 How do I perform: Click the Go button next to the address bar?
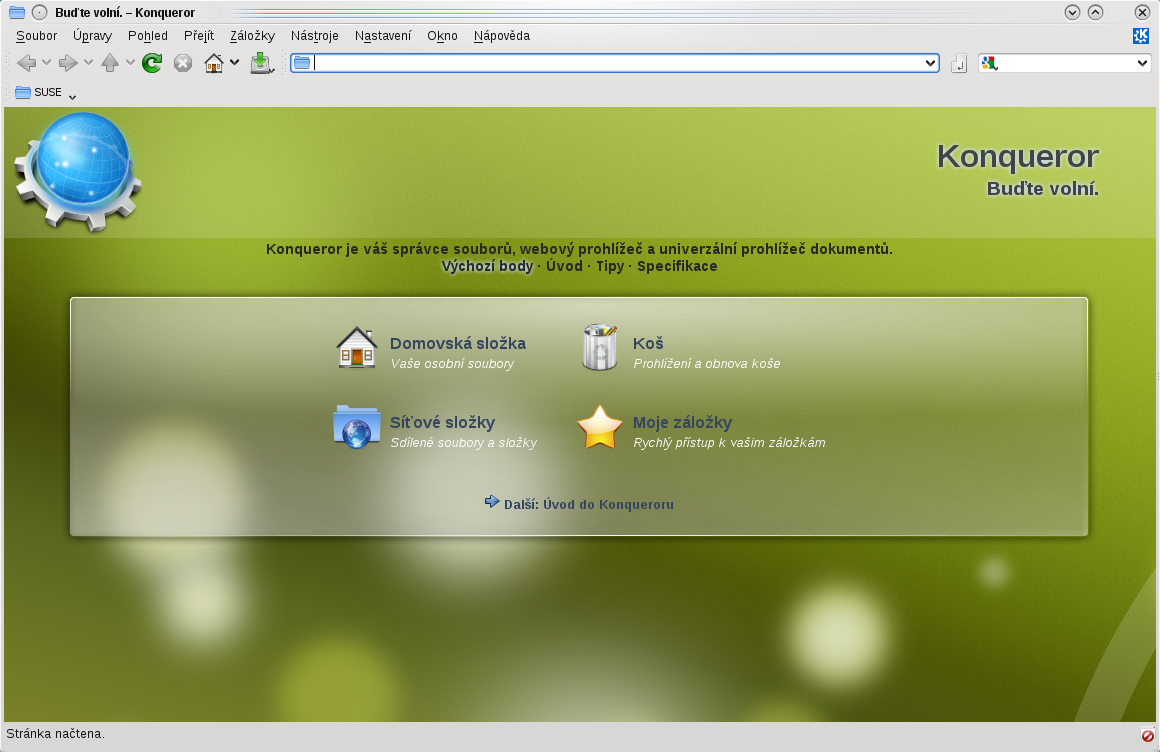click(959, 64)
